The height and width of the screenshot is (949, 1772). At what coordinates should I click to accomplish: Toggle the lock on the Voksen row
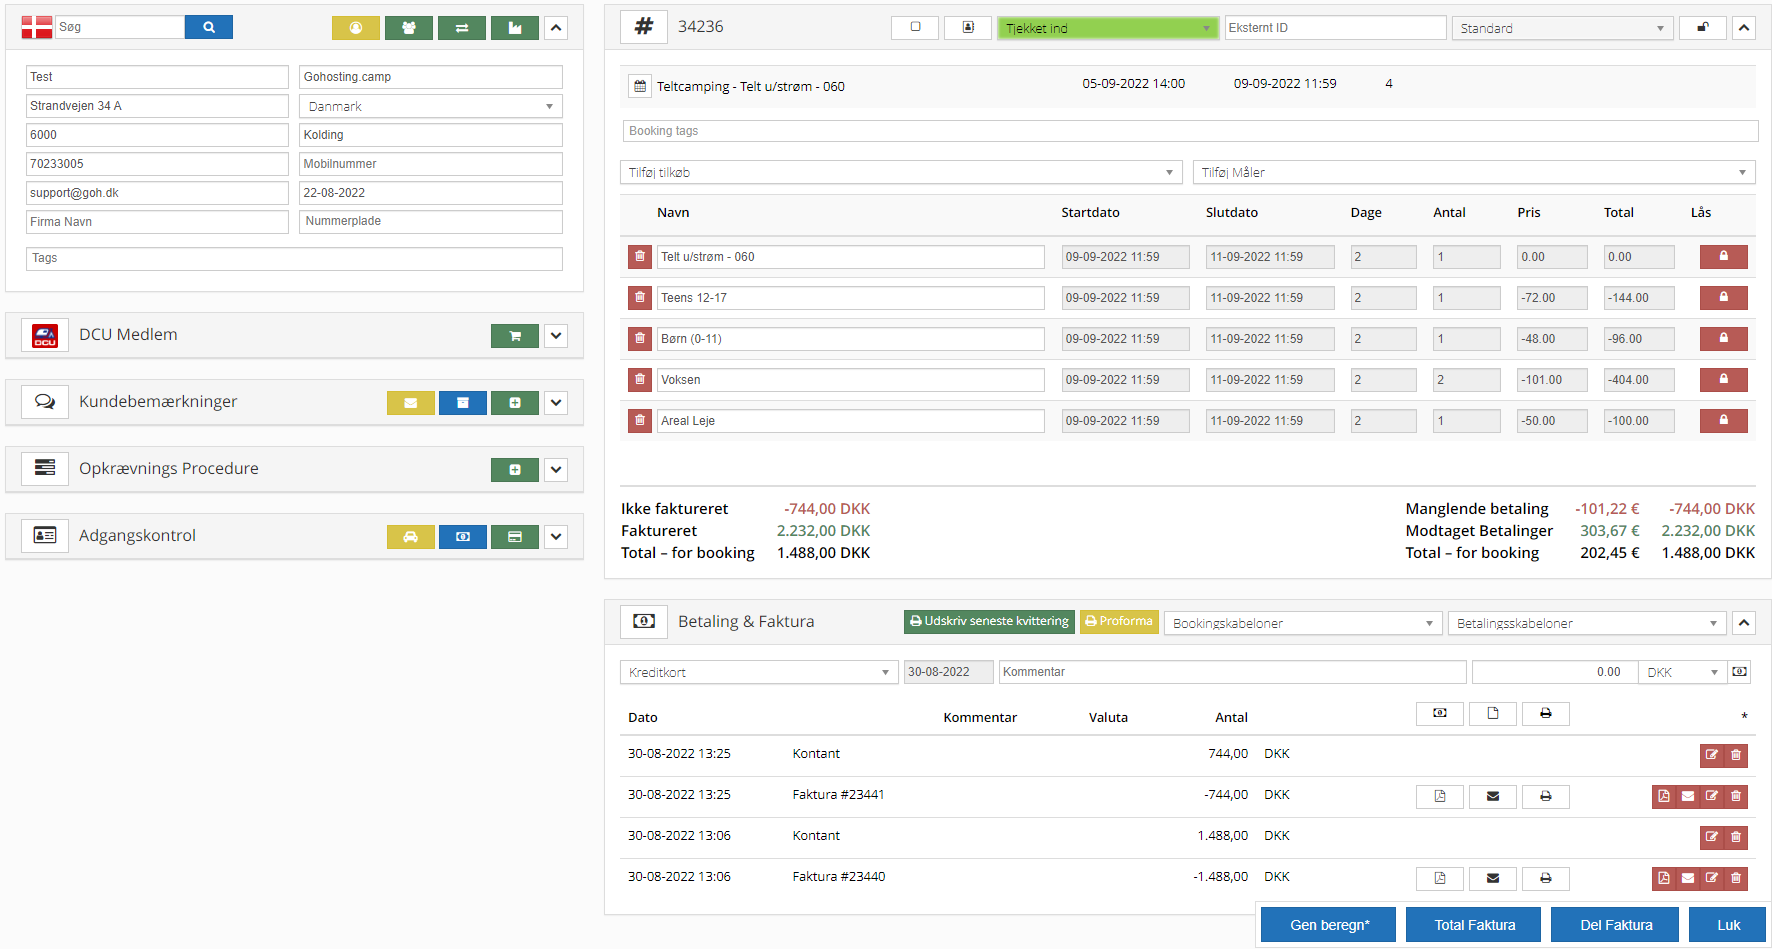[1723, 380]
